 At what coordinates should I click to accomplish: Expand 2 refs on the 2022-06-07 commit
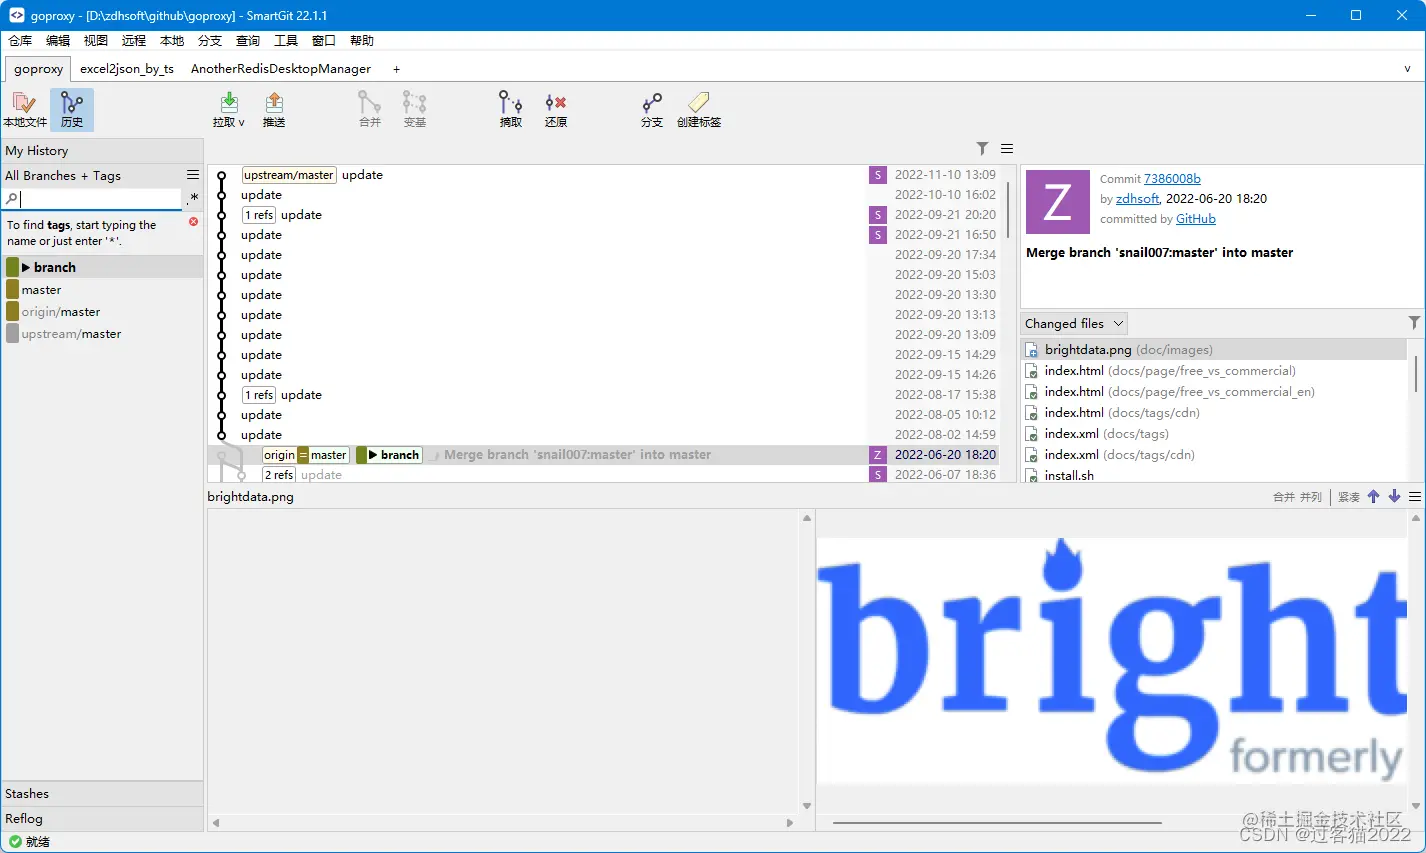pyautogui.click(x=279, y=475)
